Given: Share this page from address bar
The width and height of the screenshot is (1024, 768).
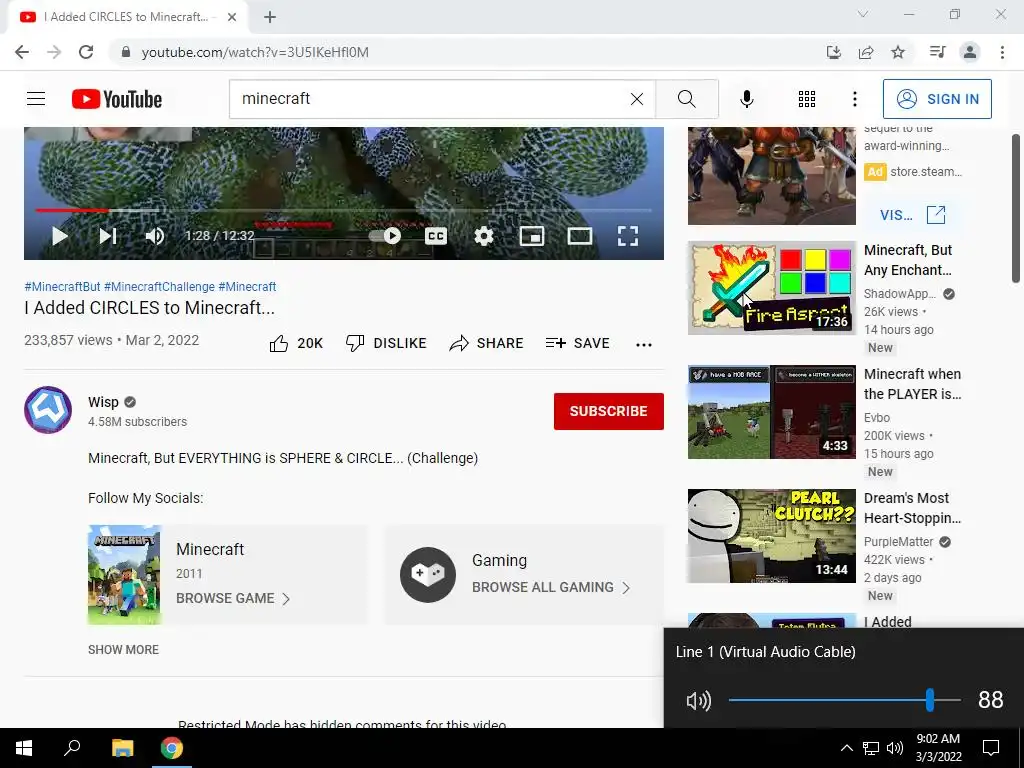Looking at the screenshot, I should click(x=866, y=52).
